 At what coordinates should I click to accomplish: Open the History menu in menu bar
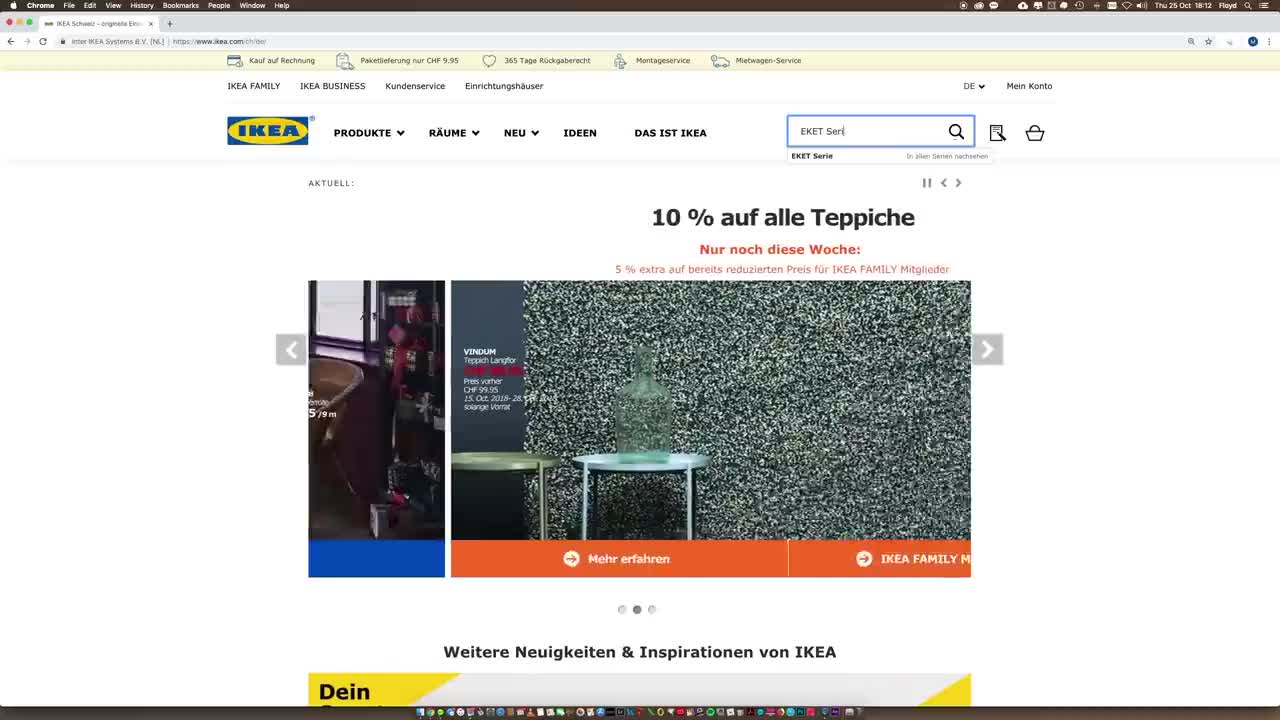tap(142, 5)
